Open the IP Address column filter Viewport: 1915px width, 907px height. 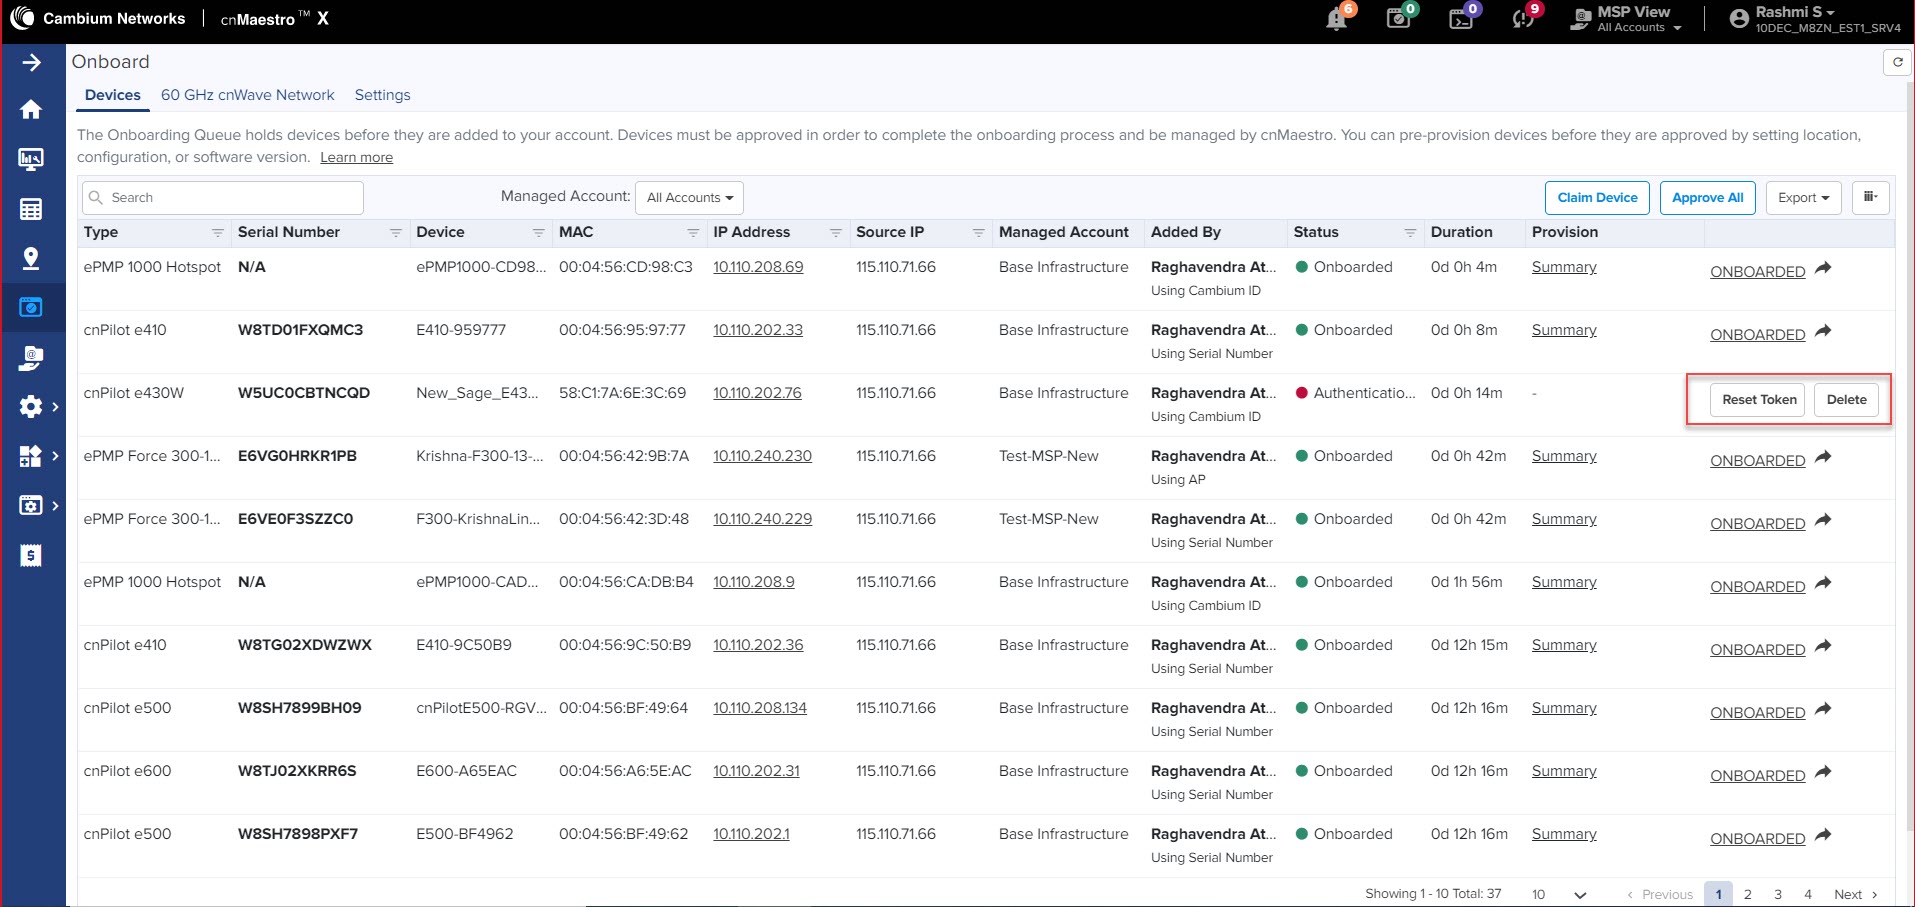coord(835,233)
